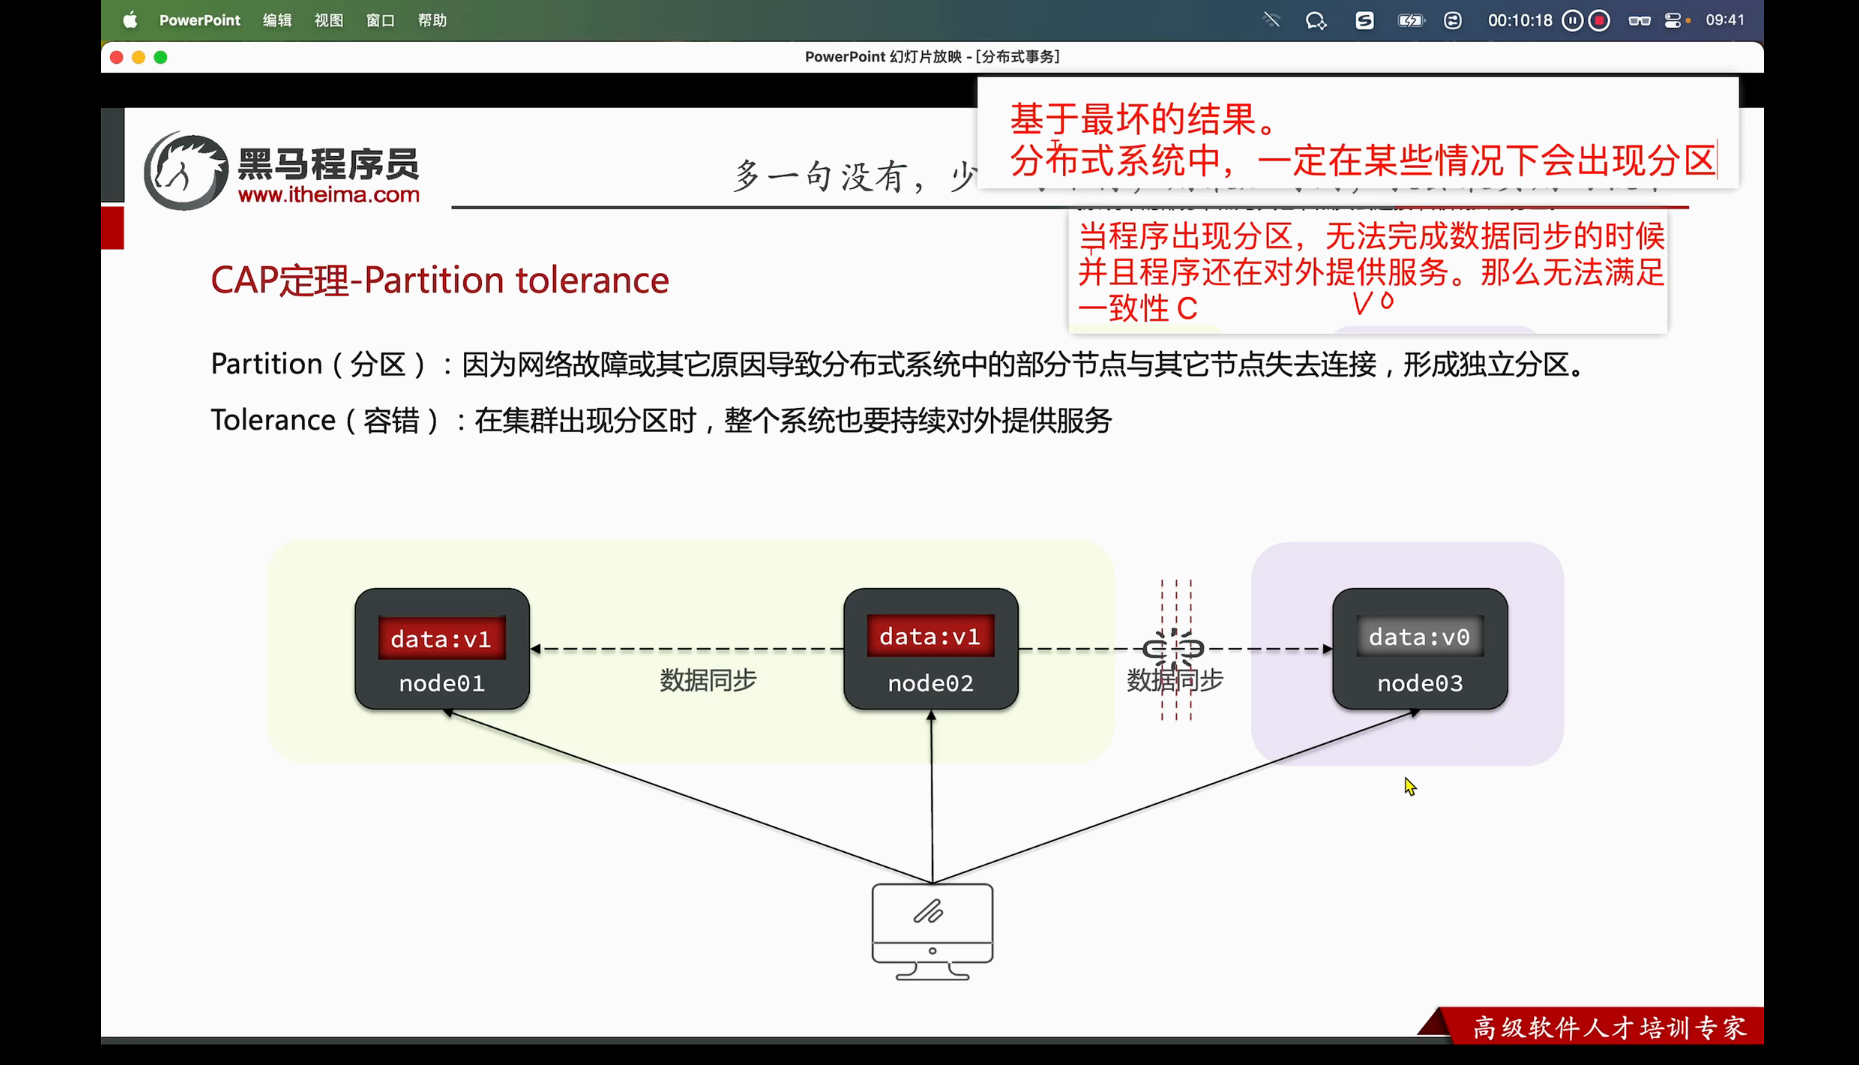This screenshot has width=1859, height=1065.
Task: Expand the 视图 menu
Action: pos(329,20)
